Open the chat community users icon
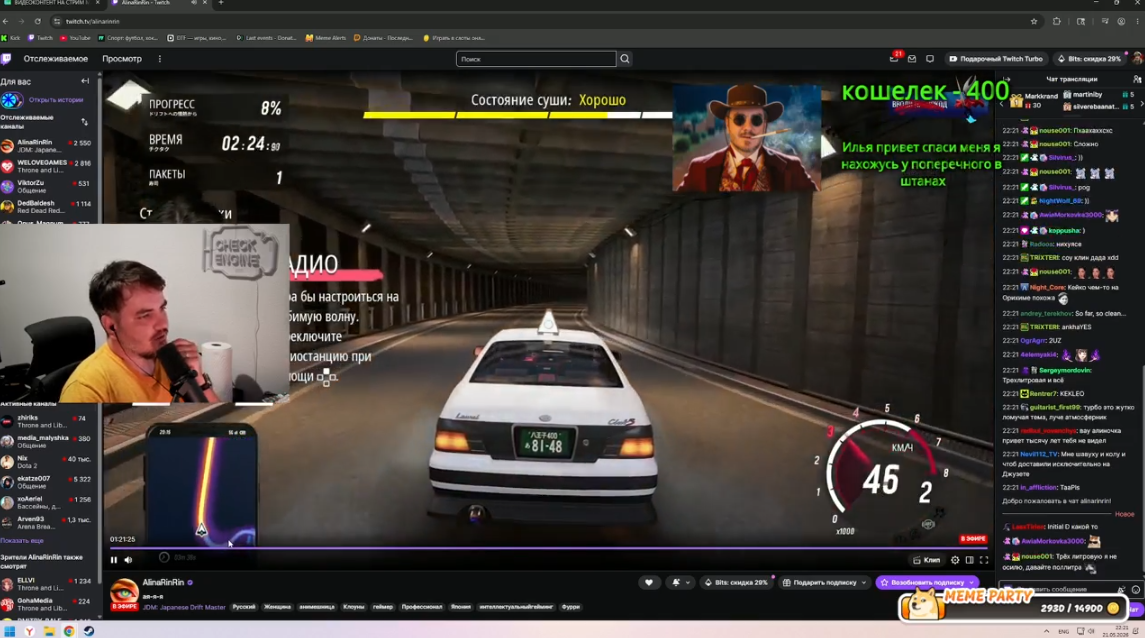The width and height of the screenshot is (1145, 638). point(1136,79)
